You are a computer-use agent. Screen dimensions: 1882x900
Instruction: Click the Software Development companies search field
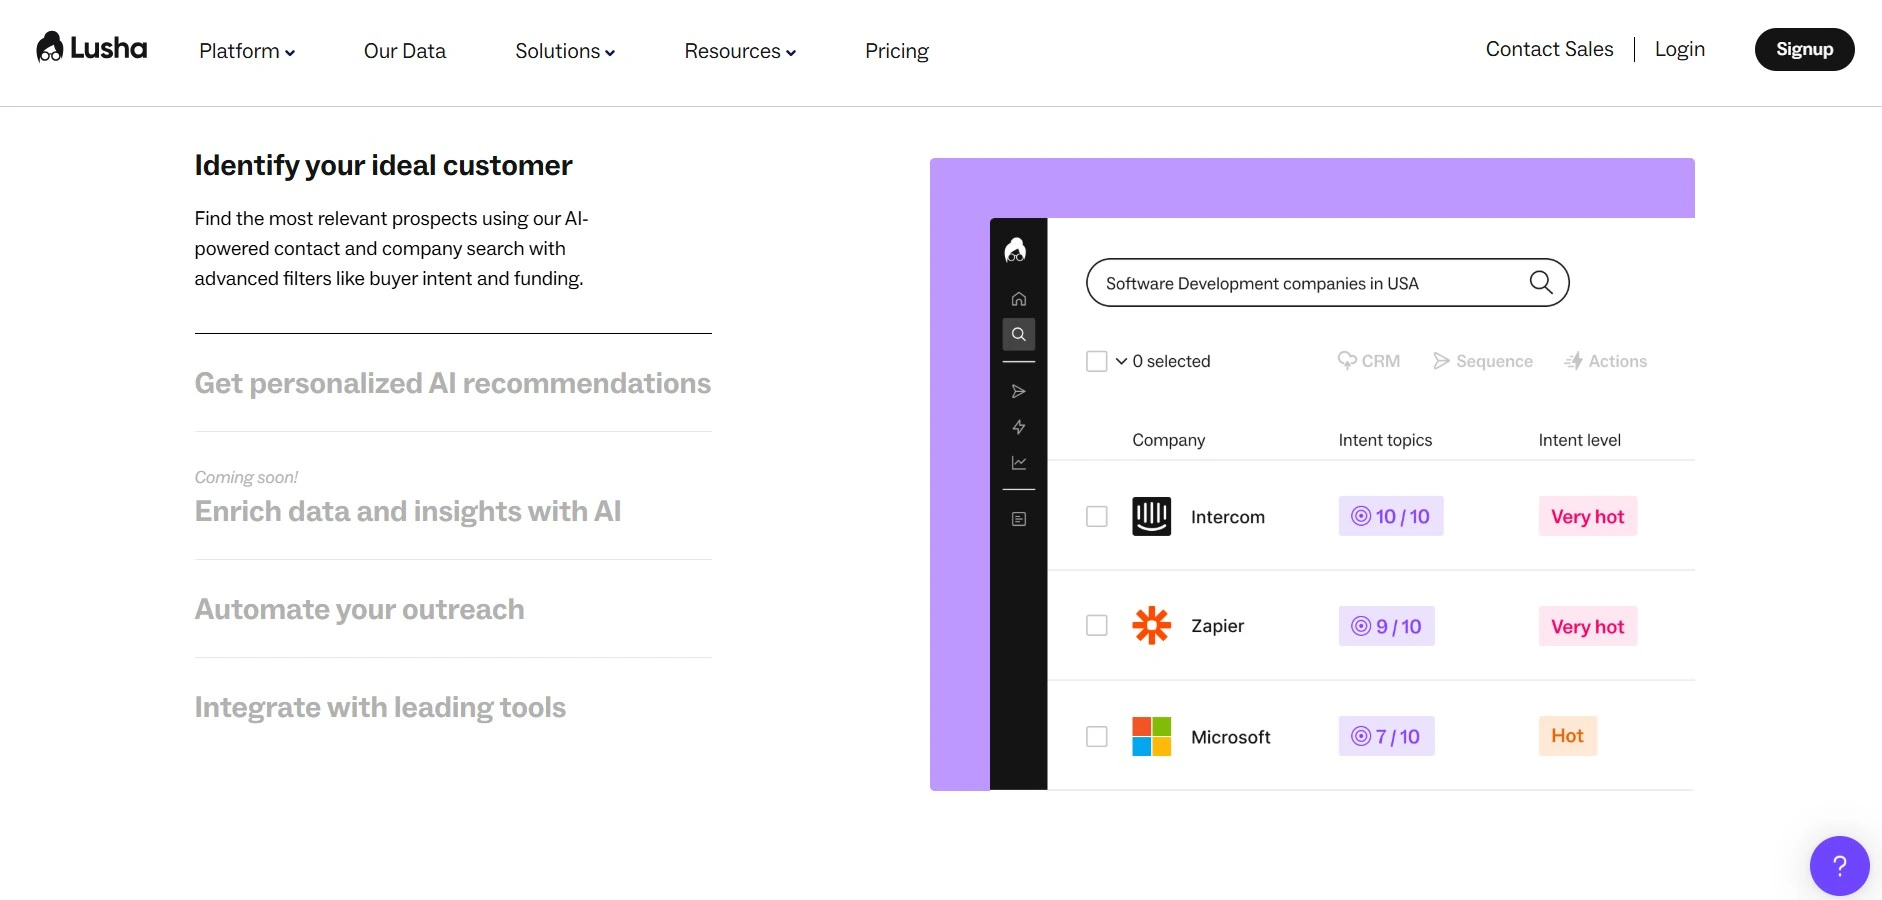tap(1327, 283)
